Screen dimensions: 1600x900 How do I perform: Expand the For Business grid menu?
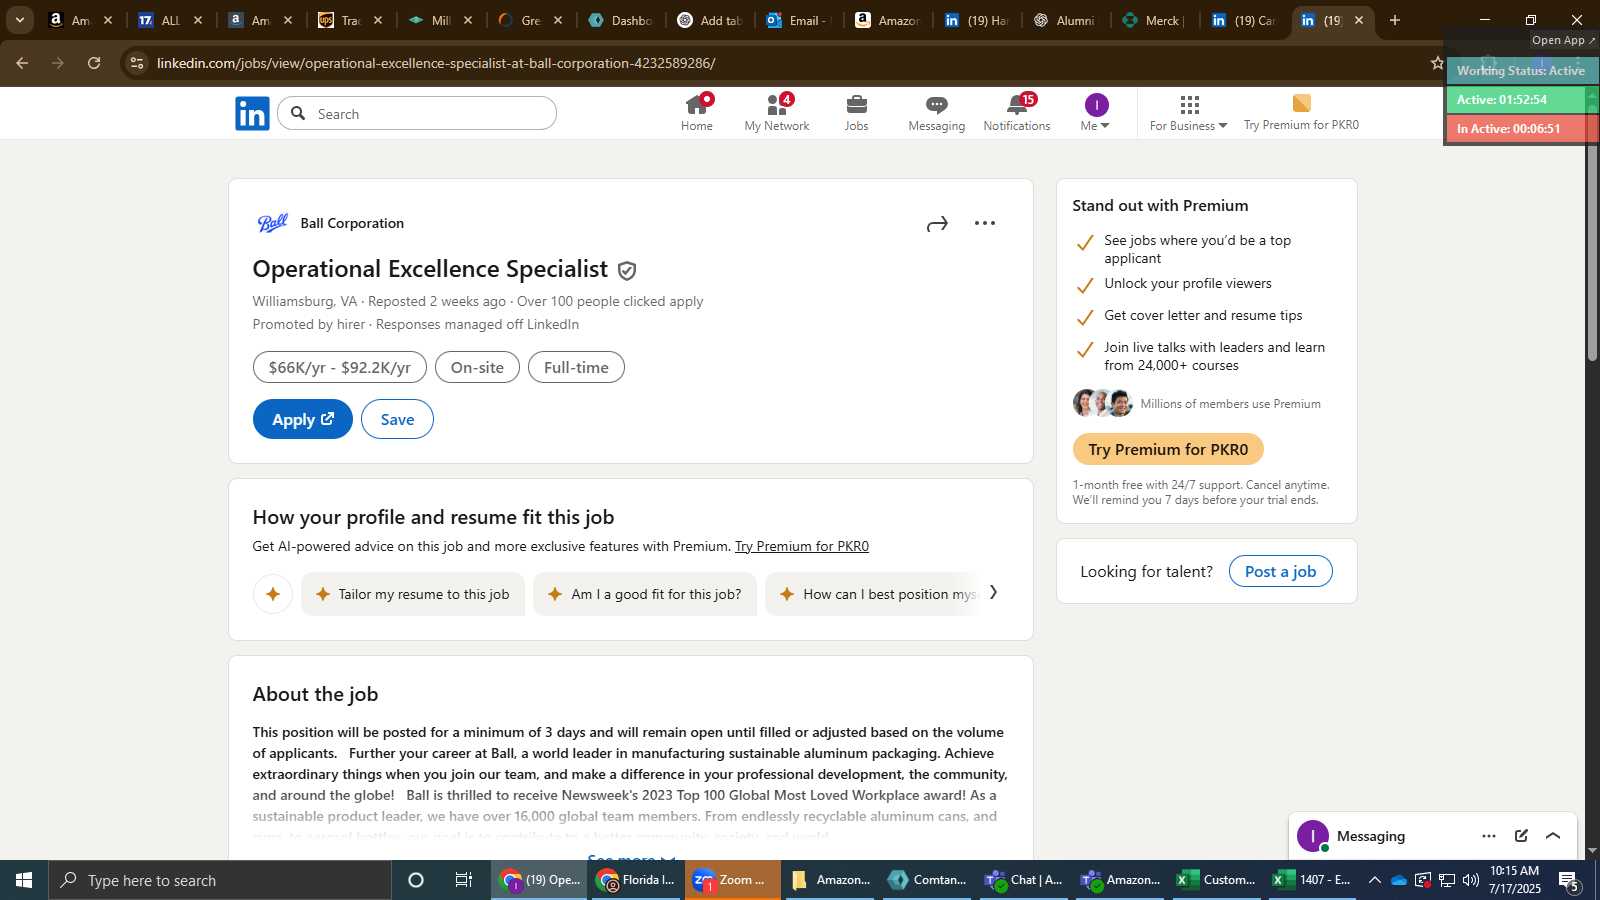tap(1188, 113)
